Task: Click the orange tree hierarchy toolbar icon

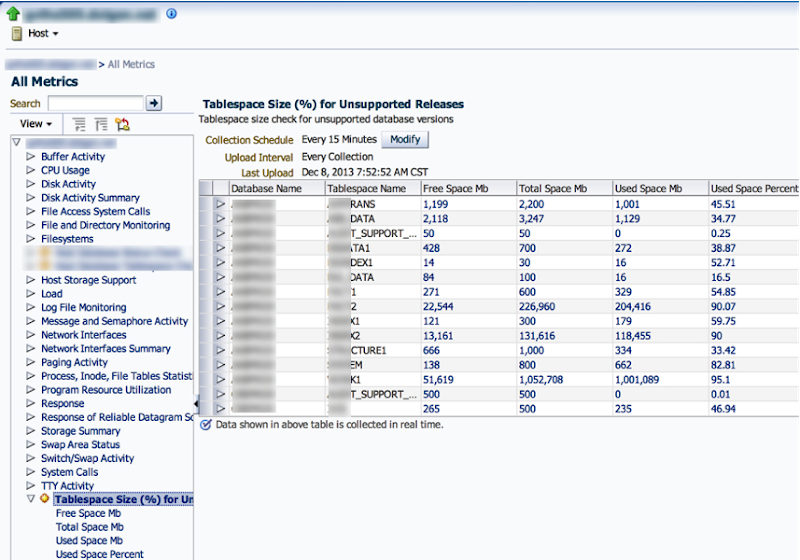Action: point(122,124)
